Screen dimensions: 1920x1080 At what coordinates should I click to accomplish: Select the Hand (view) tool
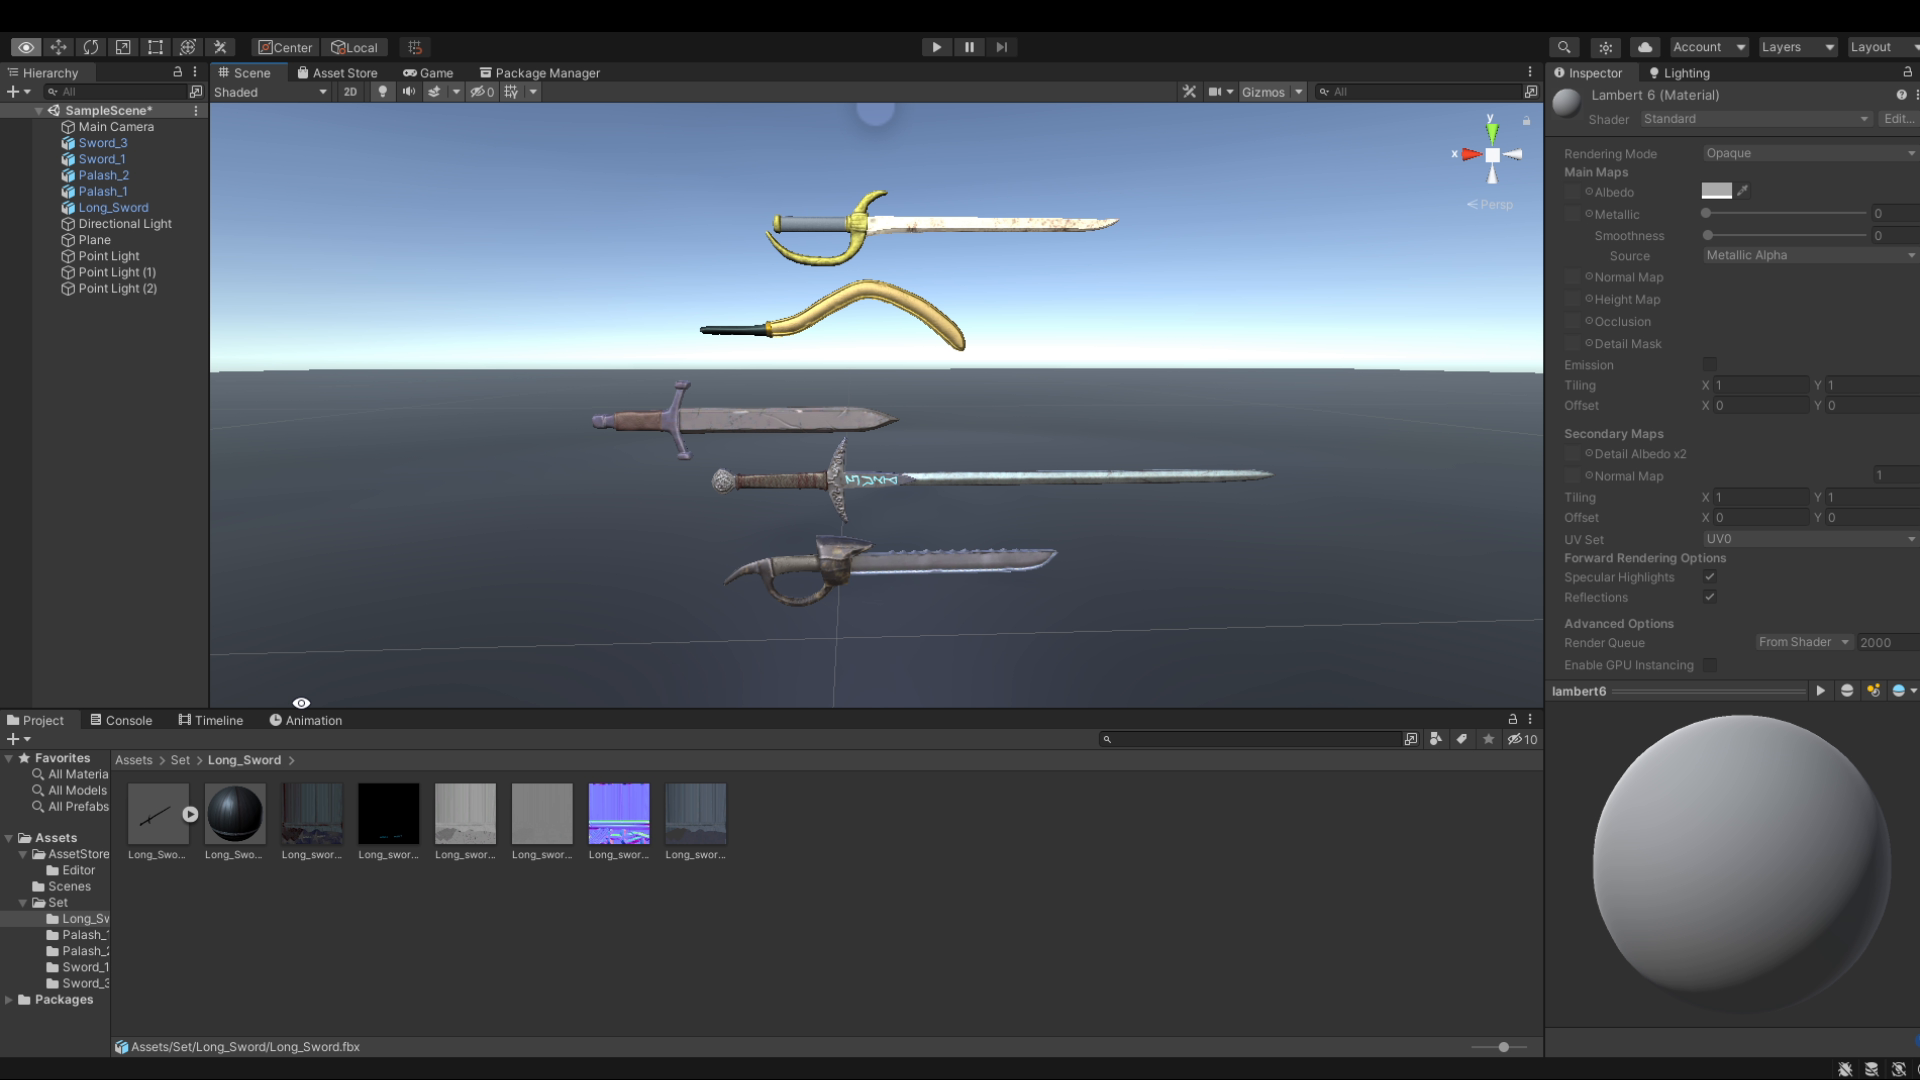point(26,47)
